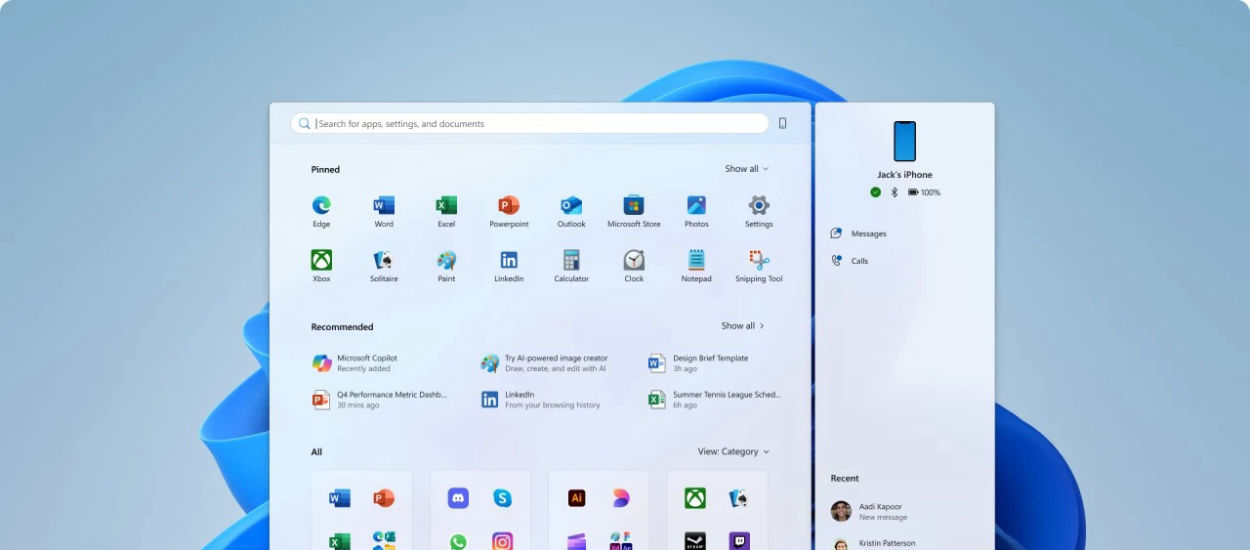
Task: Open recommended Microsoft Copilot entry
Action: (366, 363)
